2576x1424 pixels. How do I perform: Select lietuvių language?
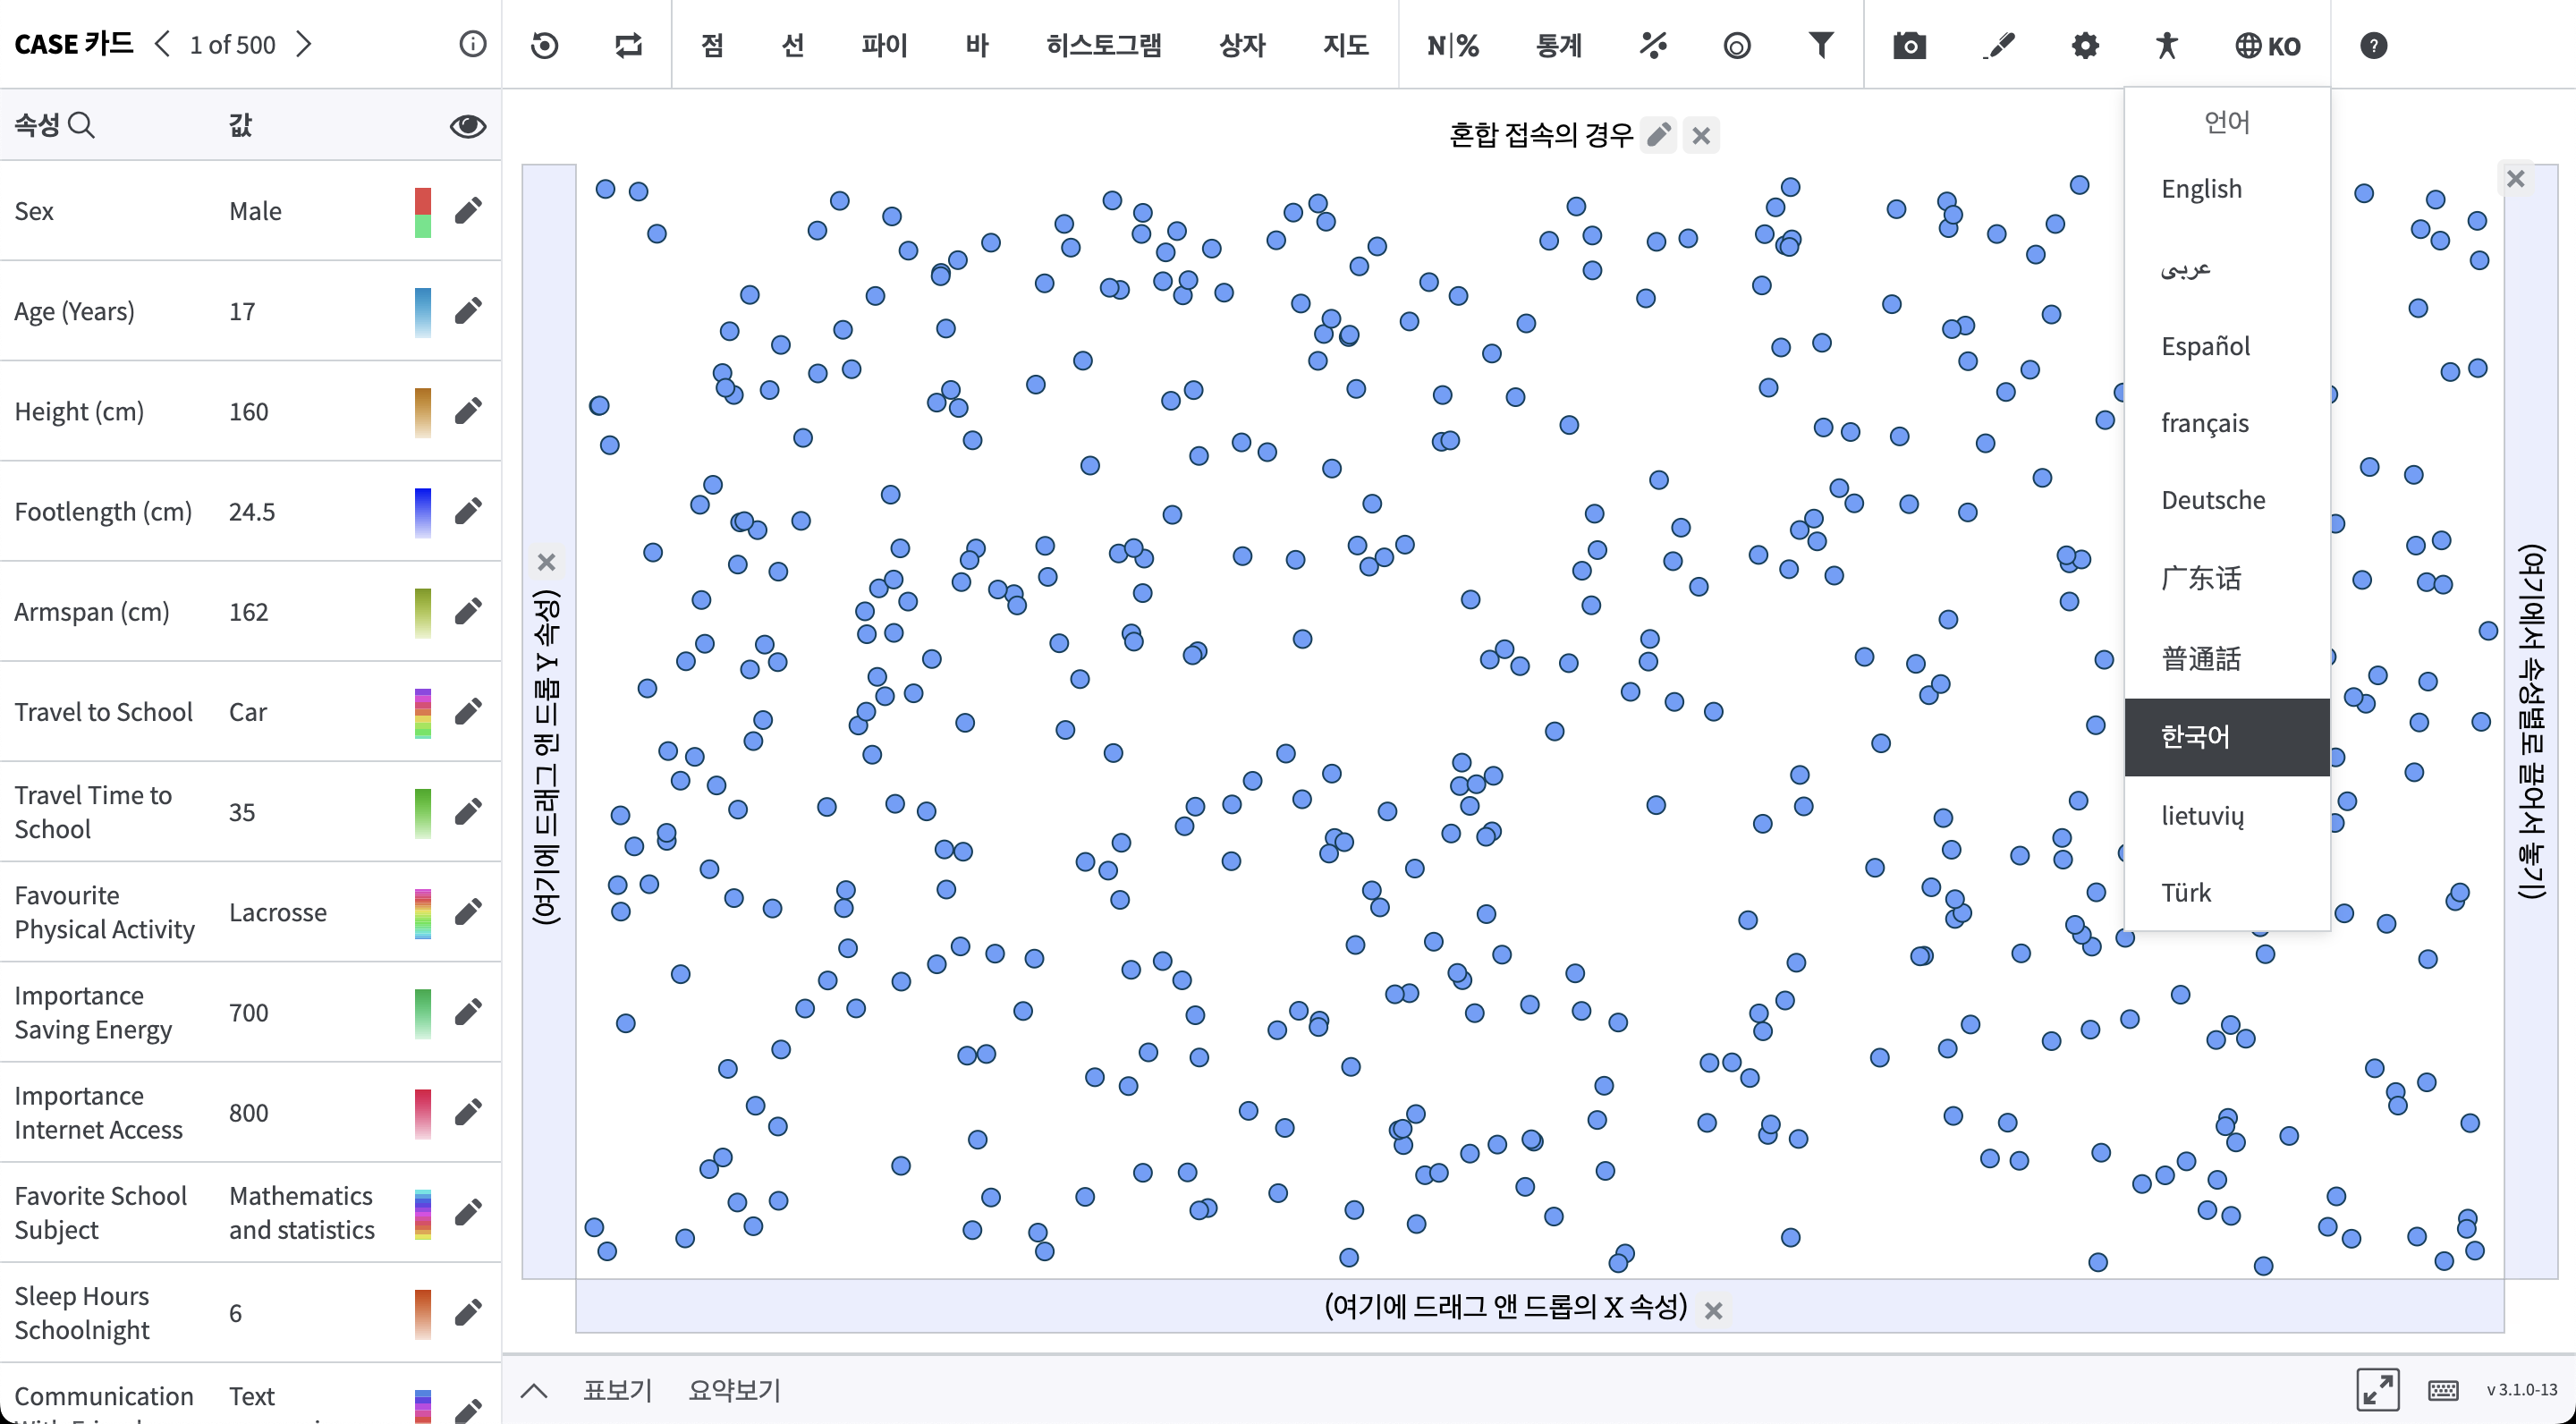tap(2227, 815)
